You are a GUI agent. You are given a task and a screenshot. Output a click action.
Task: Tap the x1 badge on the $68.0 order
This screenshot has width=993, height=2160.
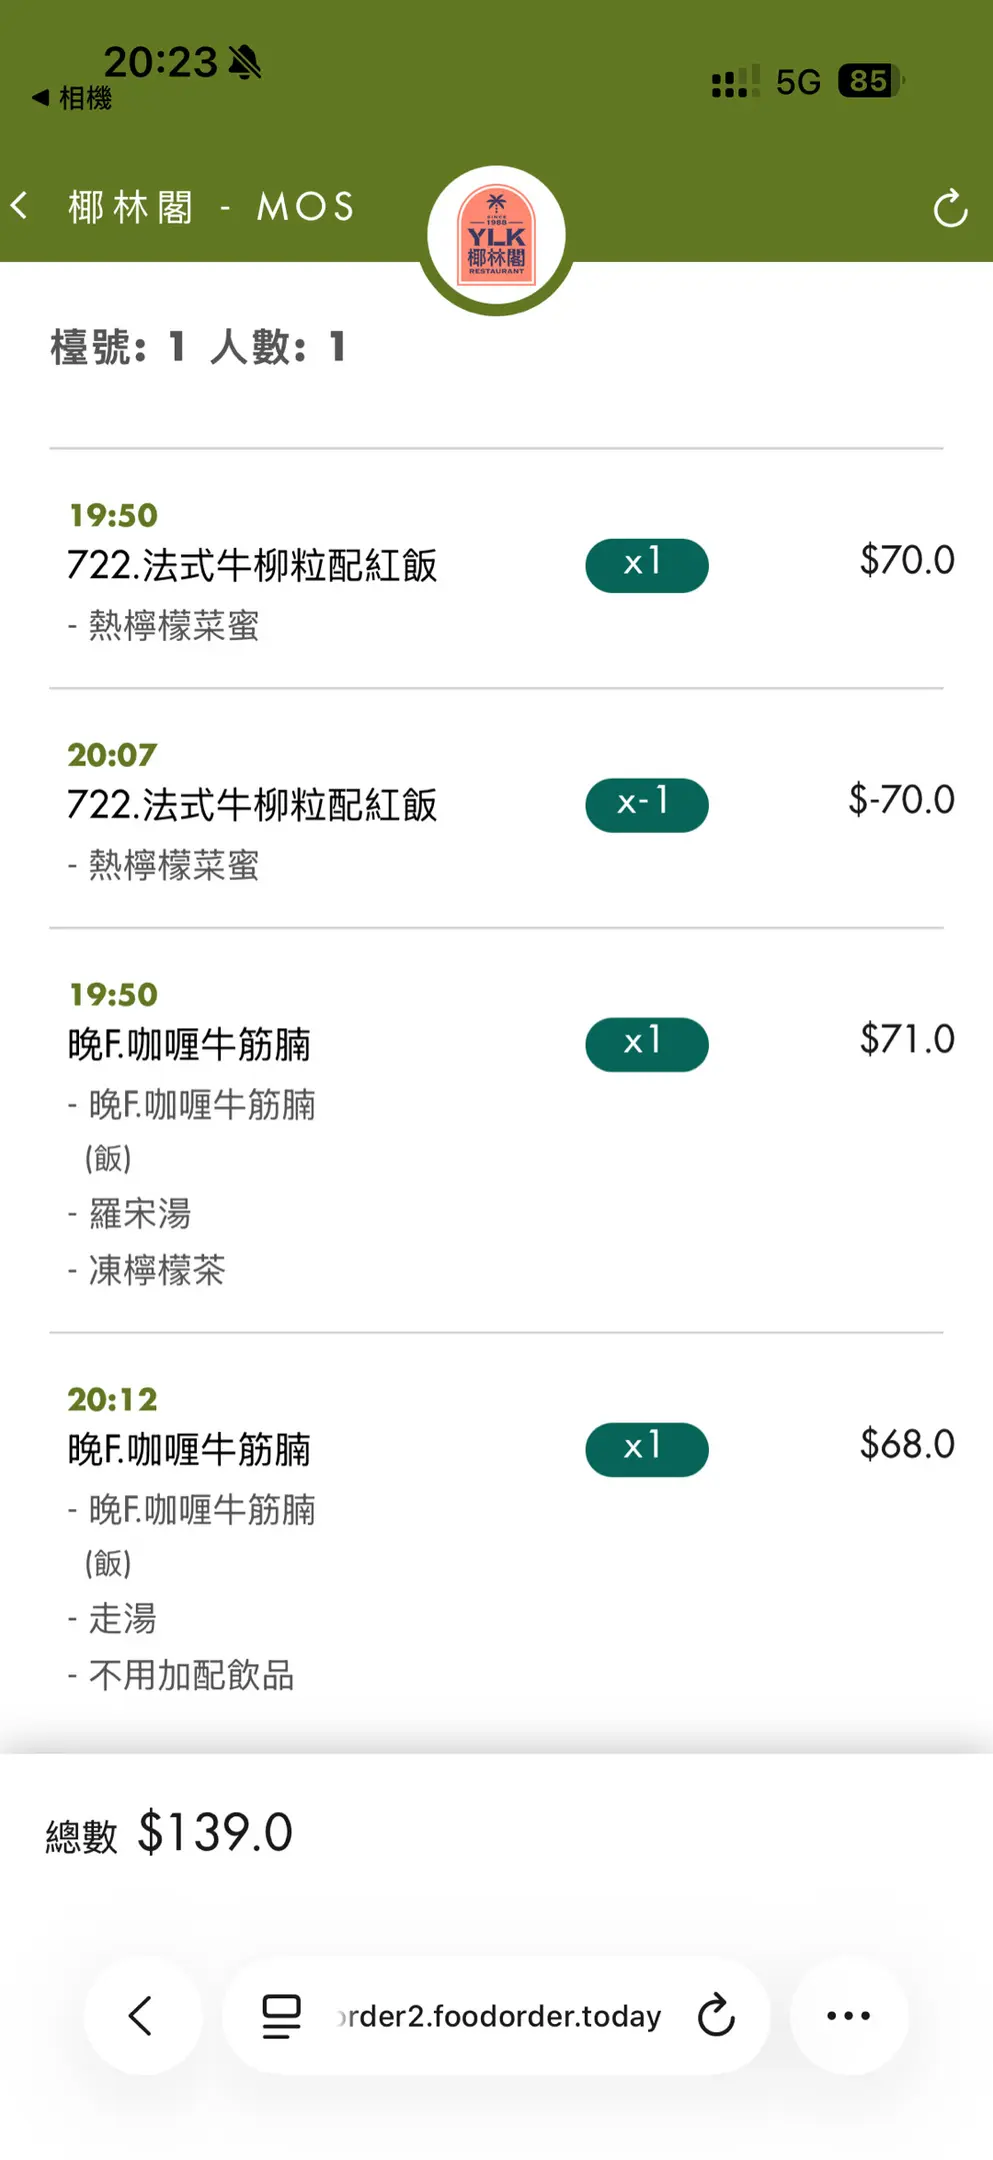646,1449
